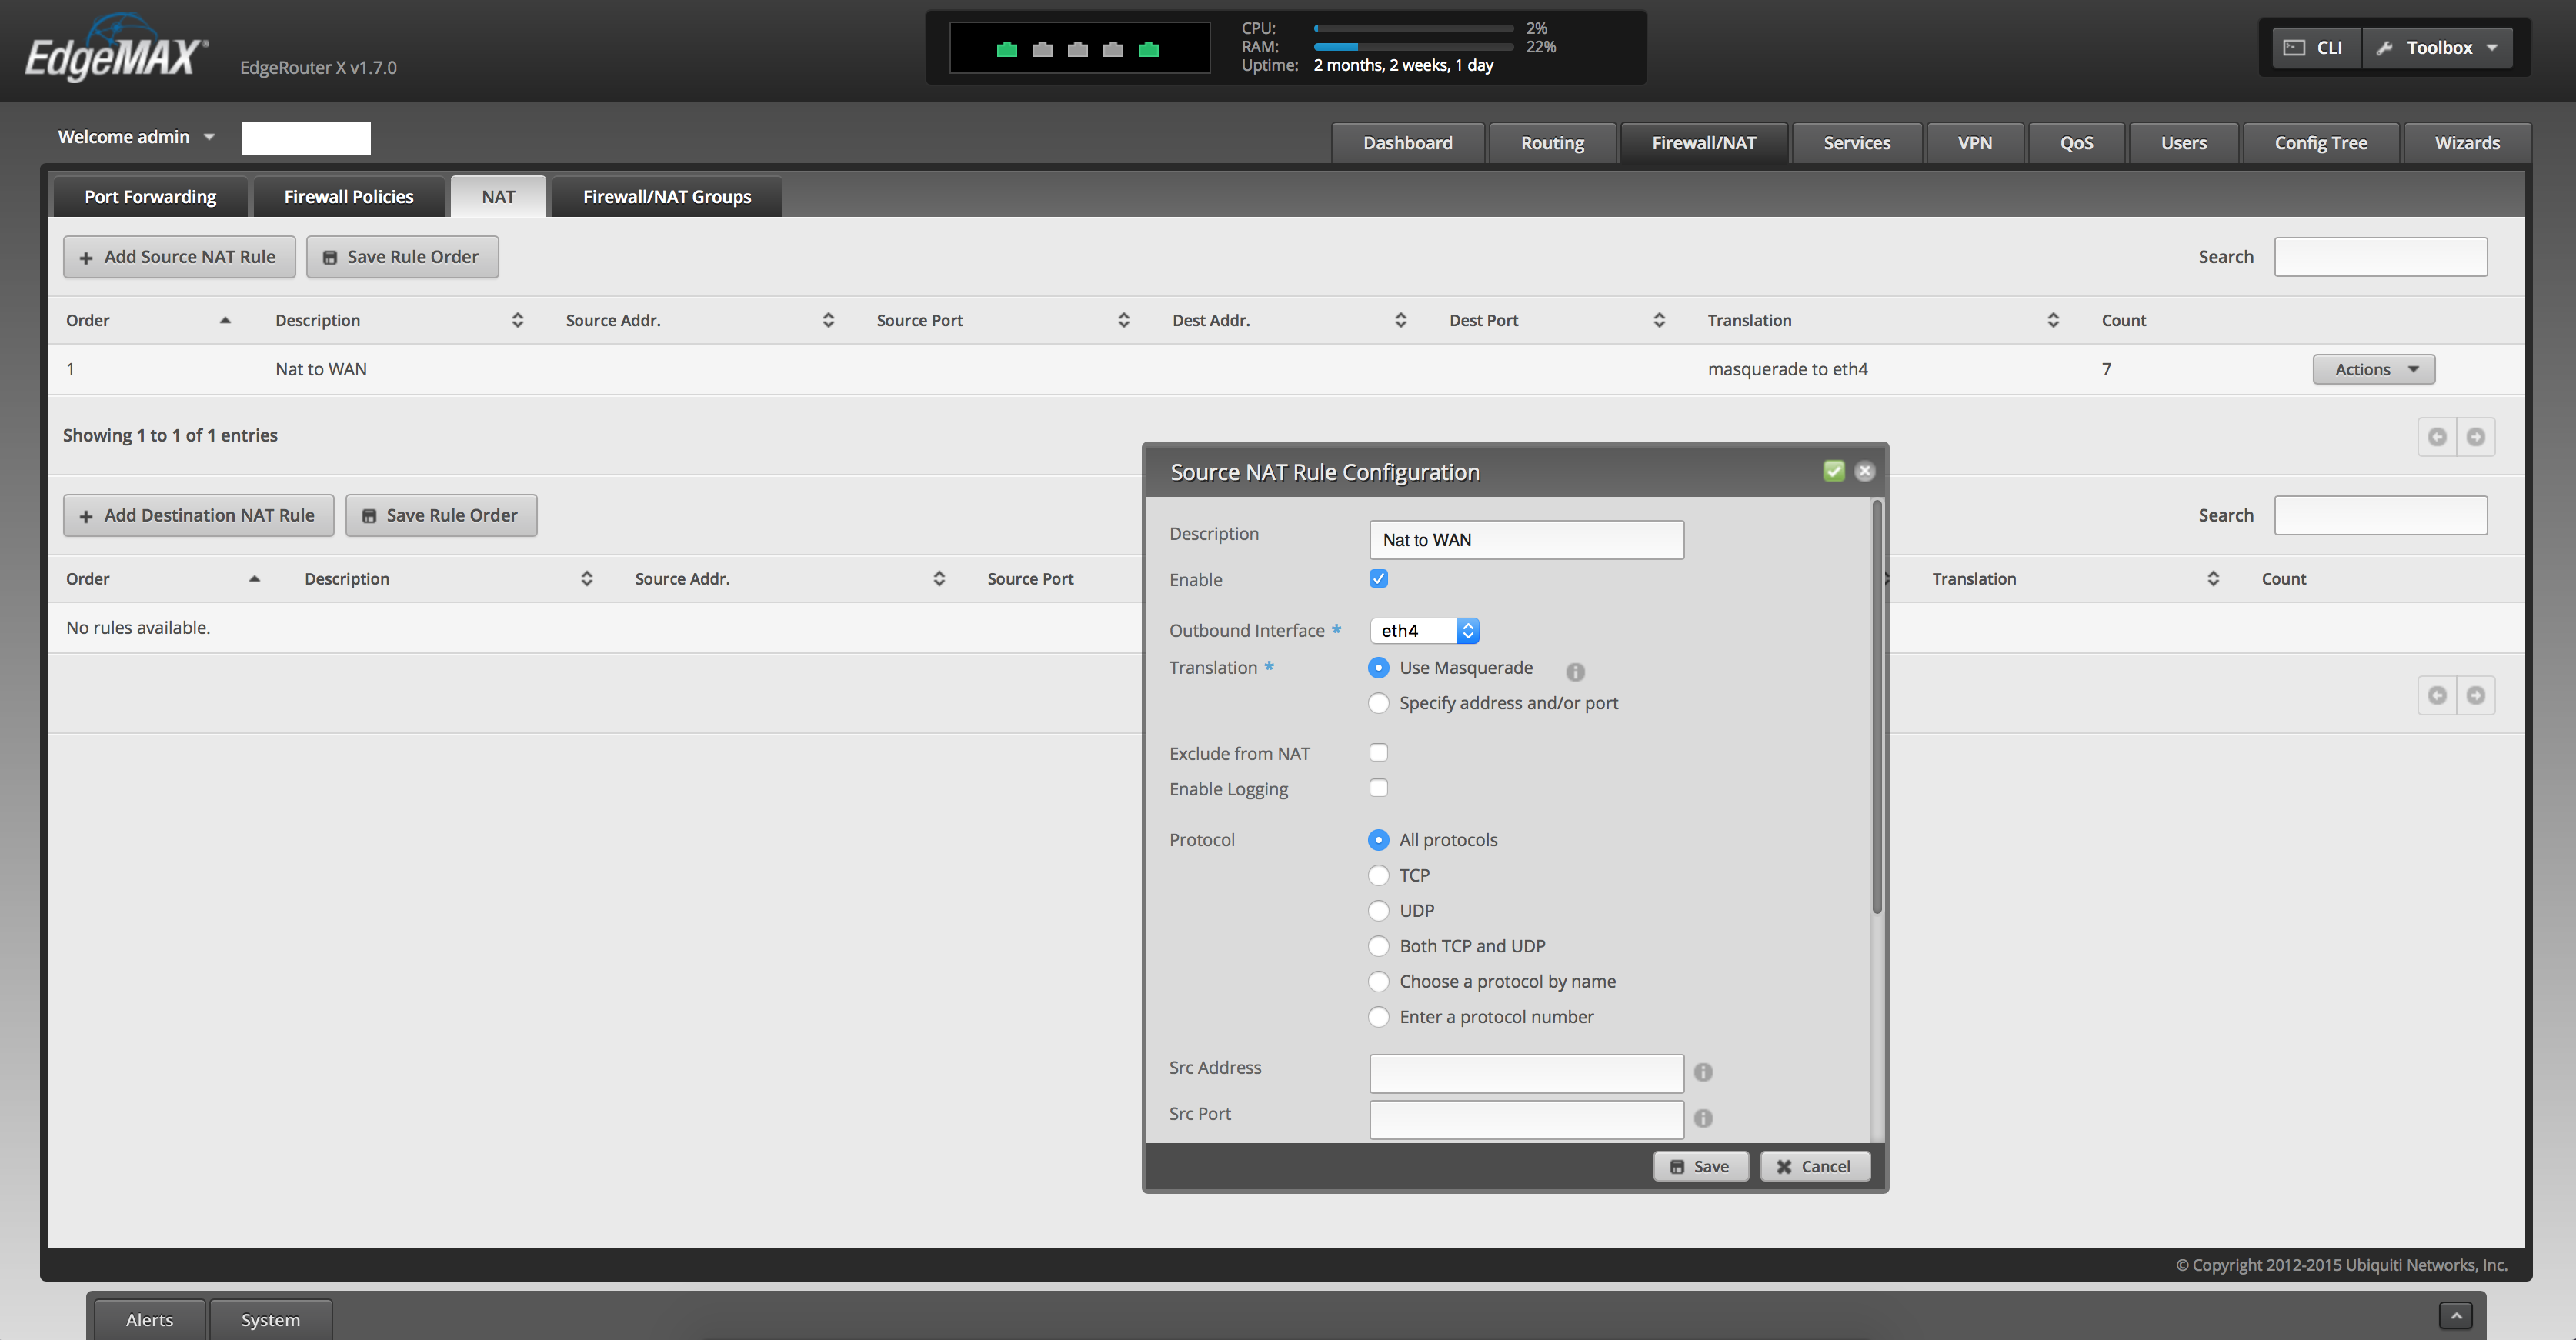Screen dimensions: 2576x1340
Task: Show info tooltip for Src Address
Action: tap(1703, 1072)
